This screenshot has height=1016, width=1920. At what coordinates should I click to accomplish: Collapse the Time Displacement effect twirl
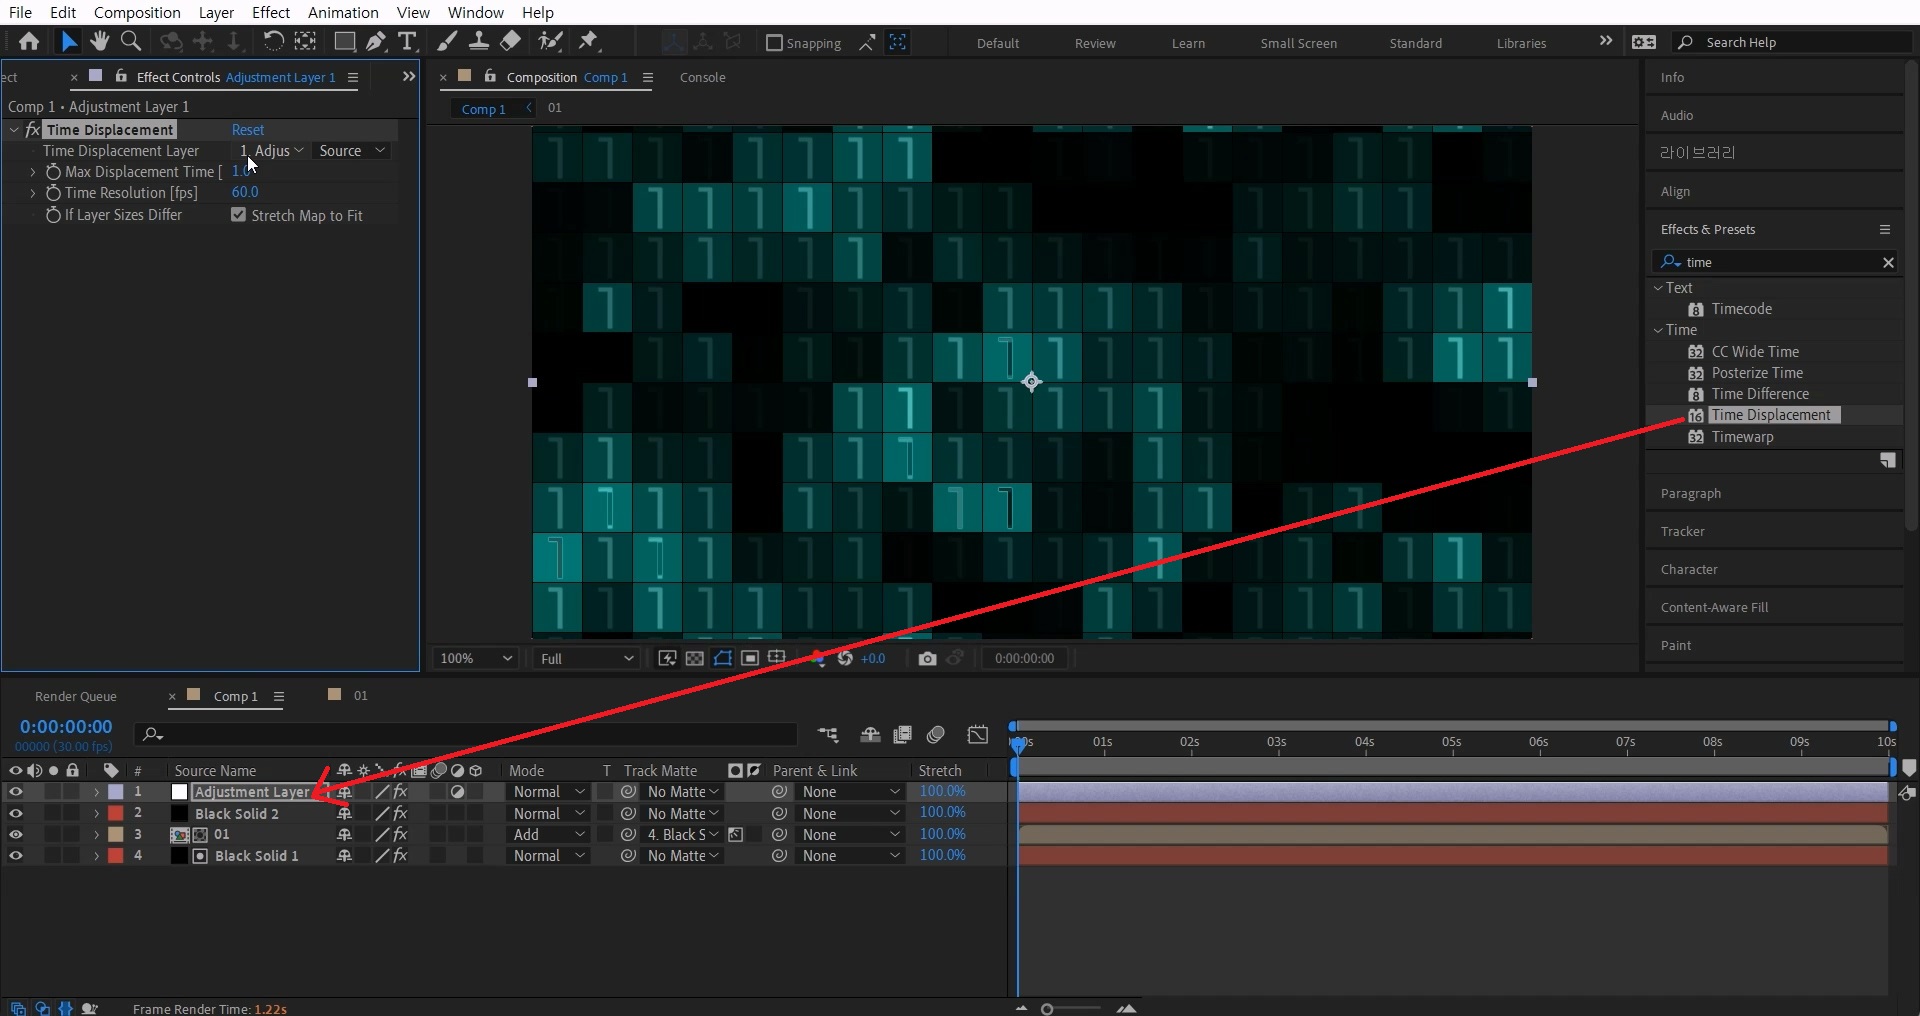click(x=14, y=130)
